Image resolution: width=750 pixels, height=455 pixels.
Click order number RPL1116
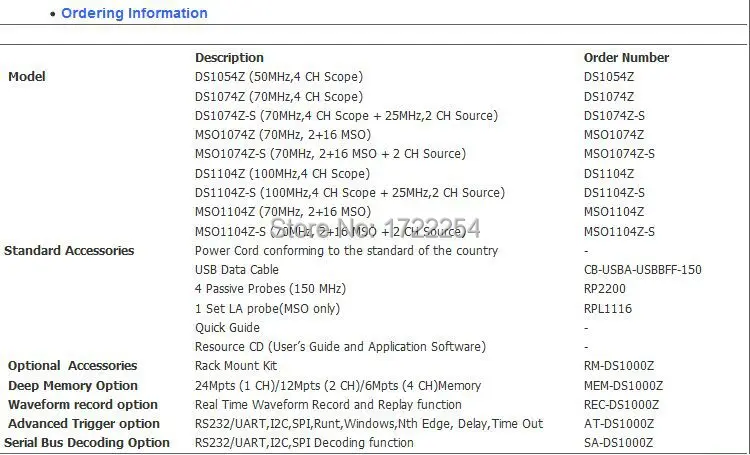tap(607, 309)
